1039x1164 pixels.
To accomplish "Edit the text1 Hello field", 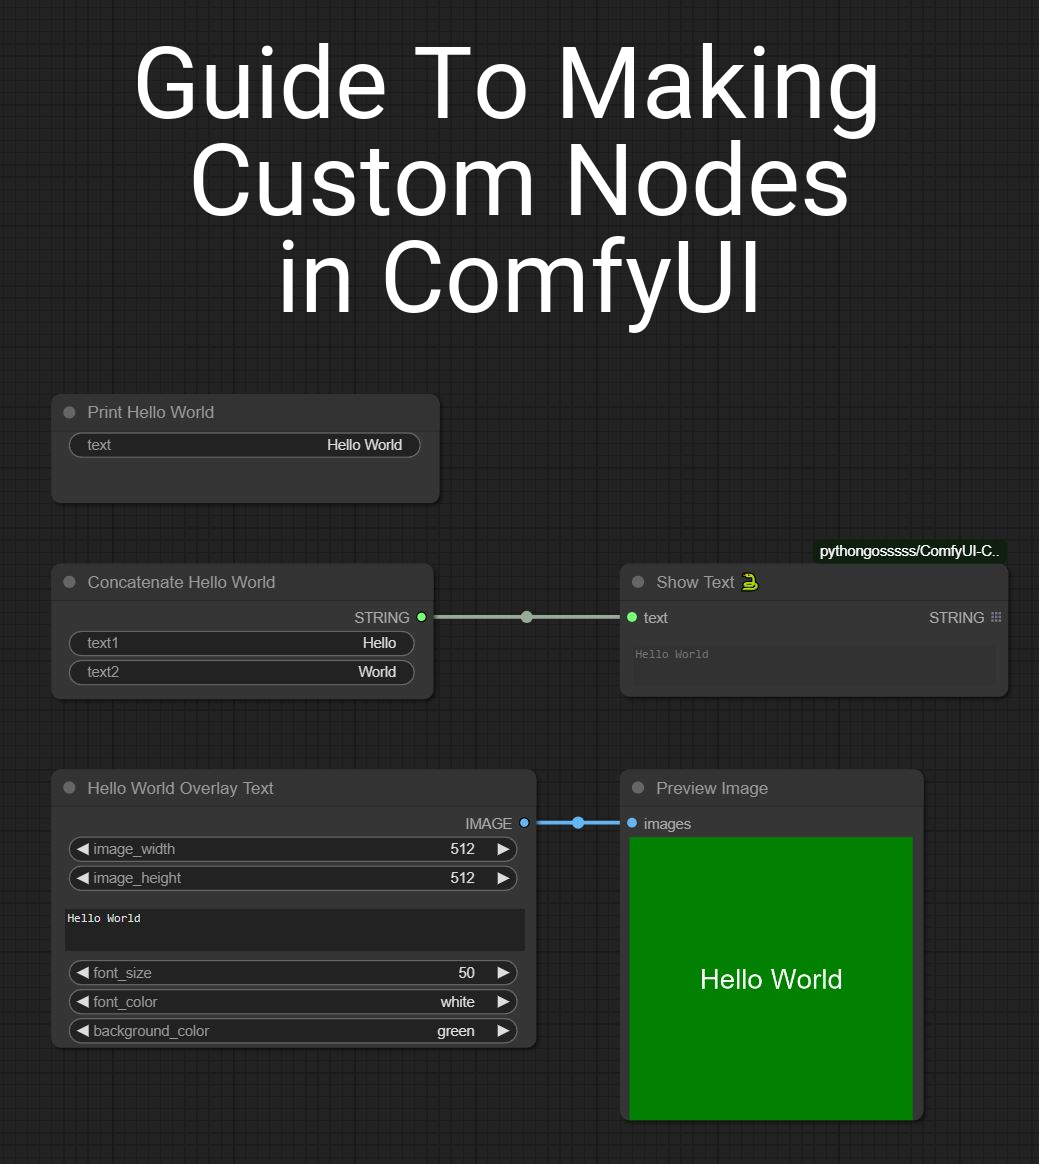I will (241, 643).
